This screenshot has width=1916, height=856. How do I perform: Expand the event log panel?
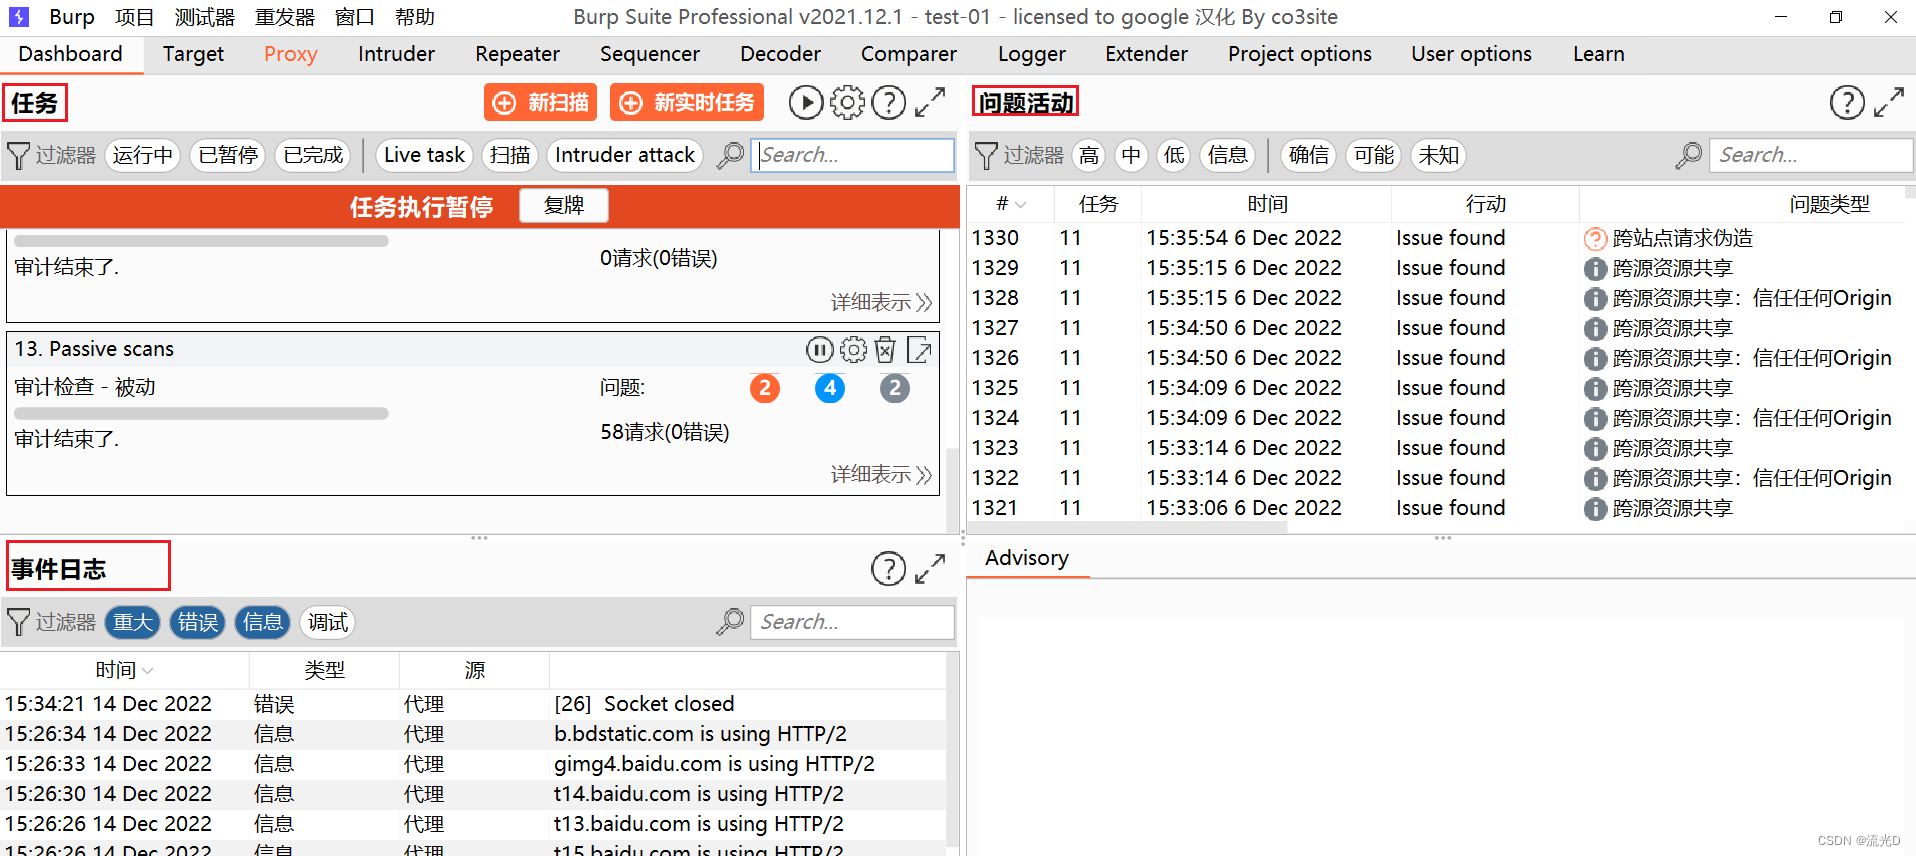pyautogui.click(x=931, y=568)
